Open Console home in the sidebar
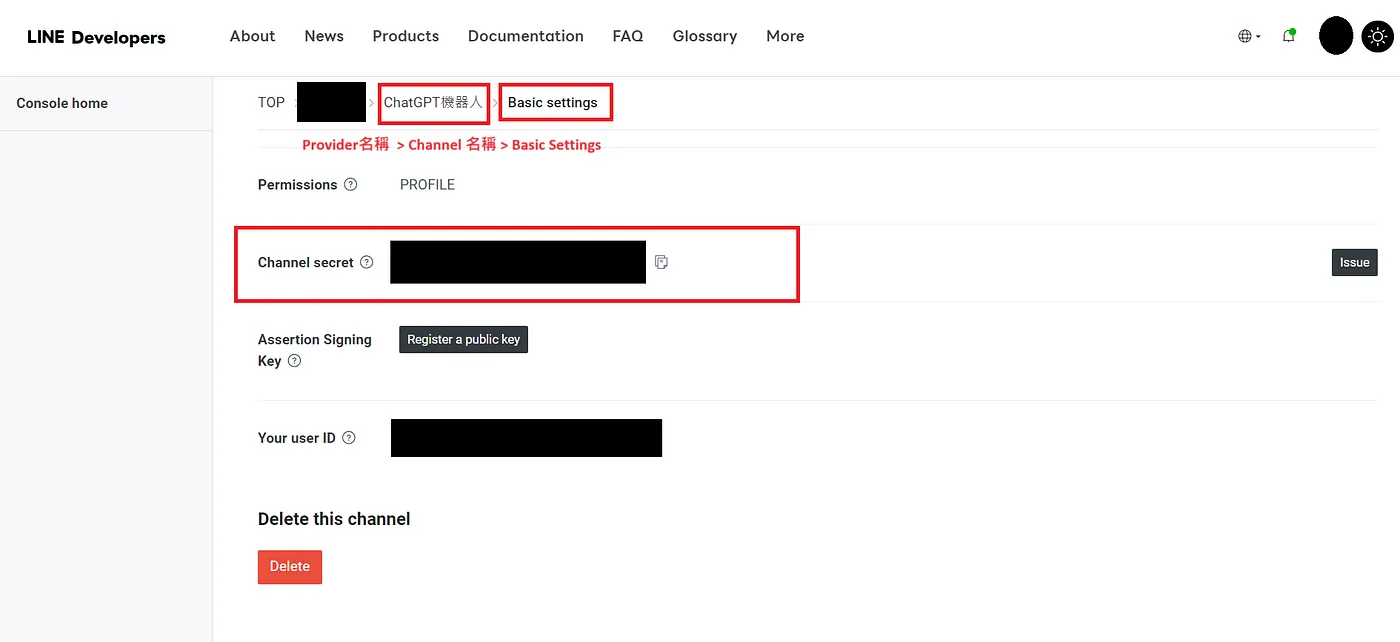1400x642 pixels. pyautogui.click(x=62, y=103)
